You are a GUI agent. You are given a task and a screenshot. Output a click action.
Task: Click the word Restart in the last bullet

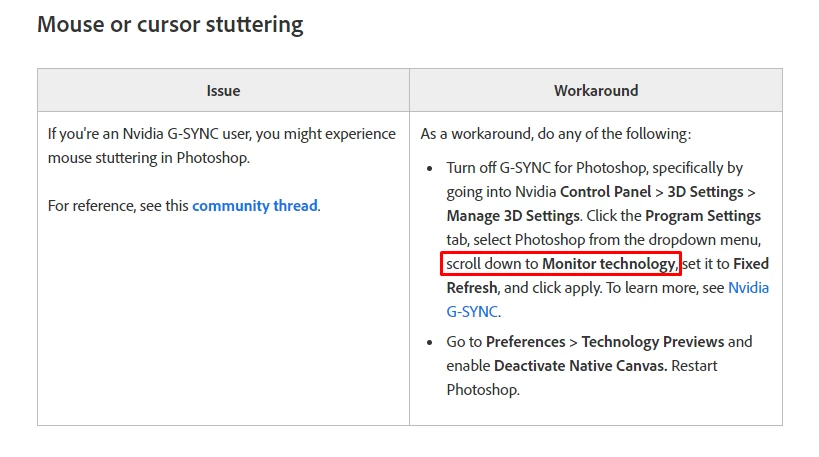pos(696,365)
